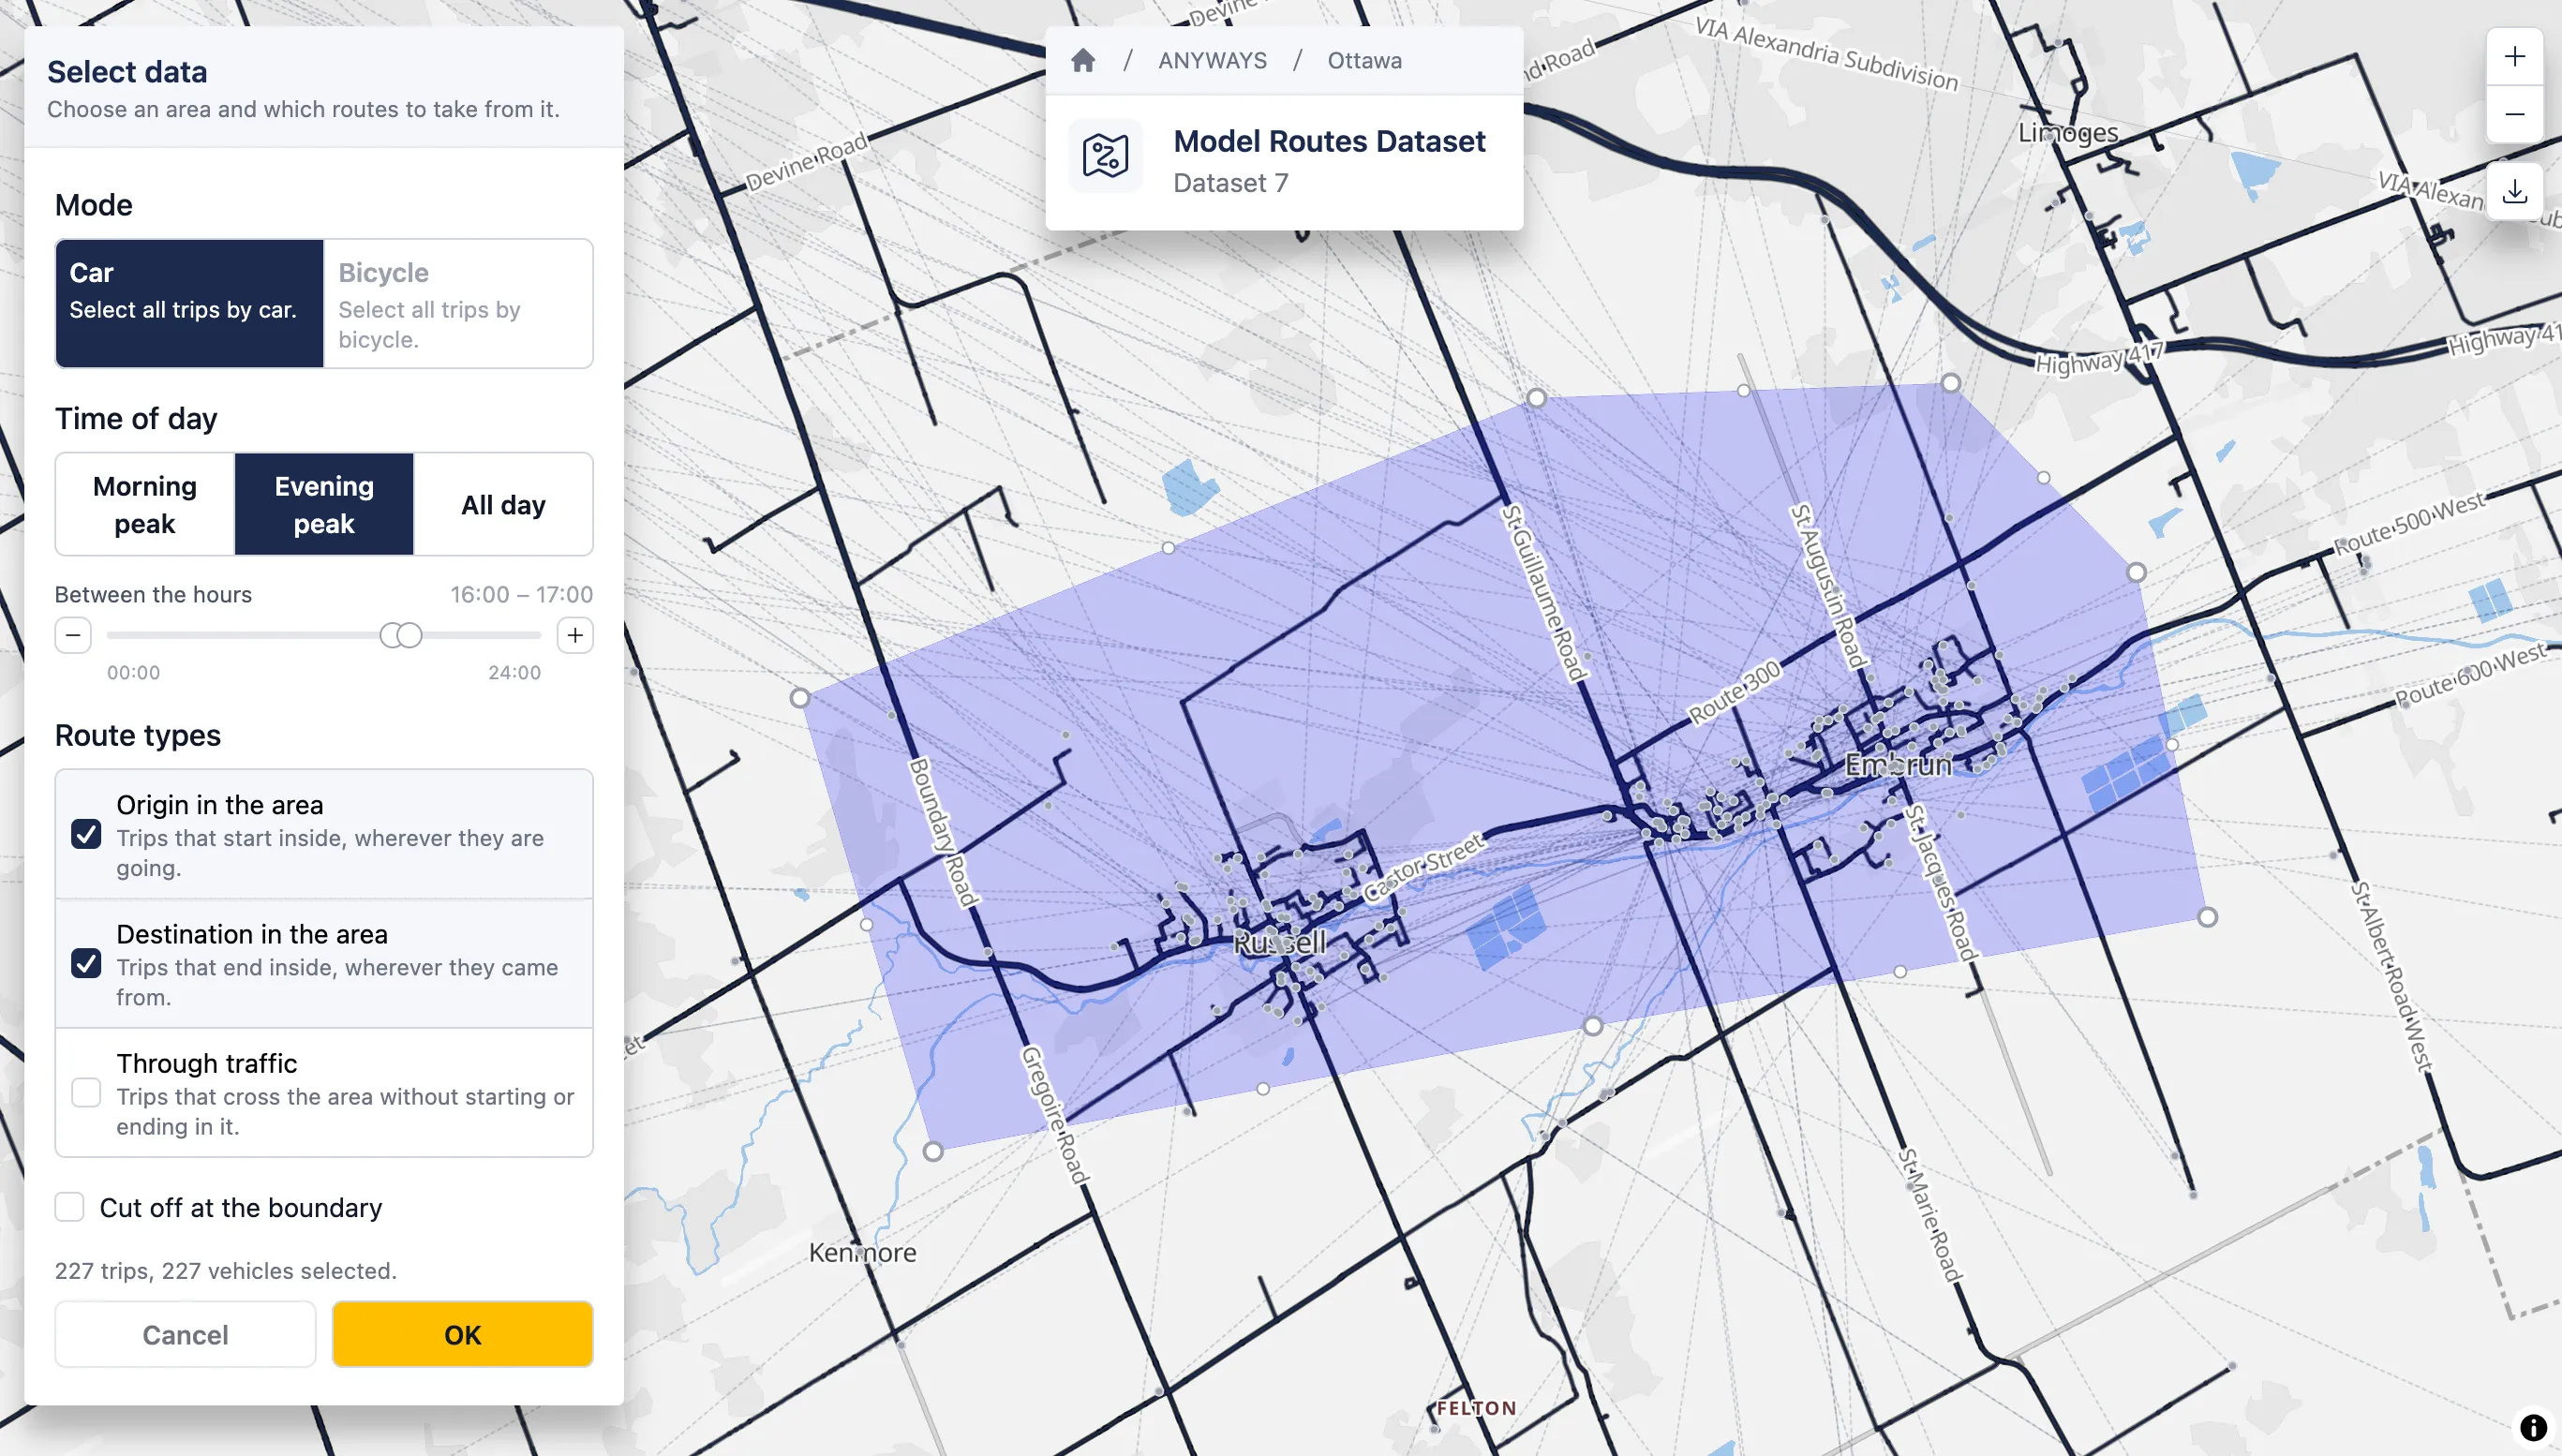The image size is (2562, 1456).
Task: Click the Embrun town label on map
Action: [1898, 765]
